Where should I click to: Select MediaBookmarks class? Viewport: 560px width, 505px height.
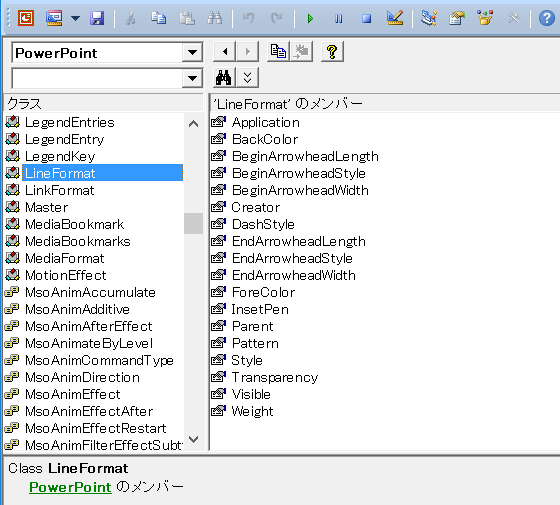[x=78, y=241]
